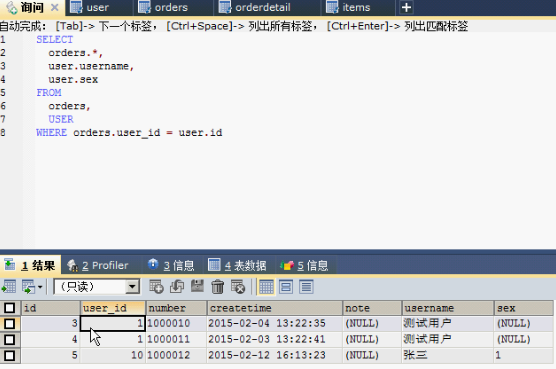Sort by the createtime column header
Image resolution: width=556 pixels, height=369 pixels.
275,308
